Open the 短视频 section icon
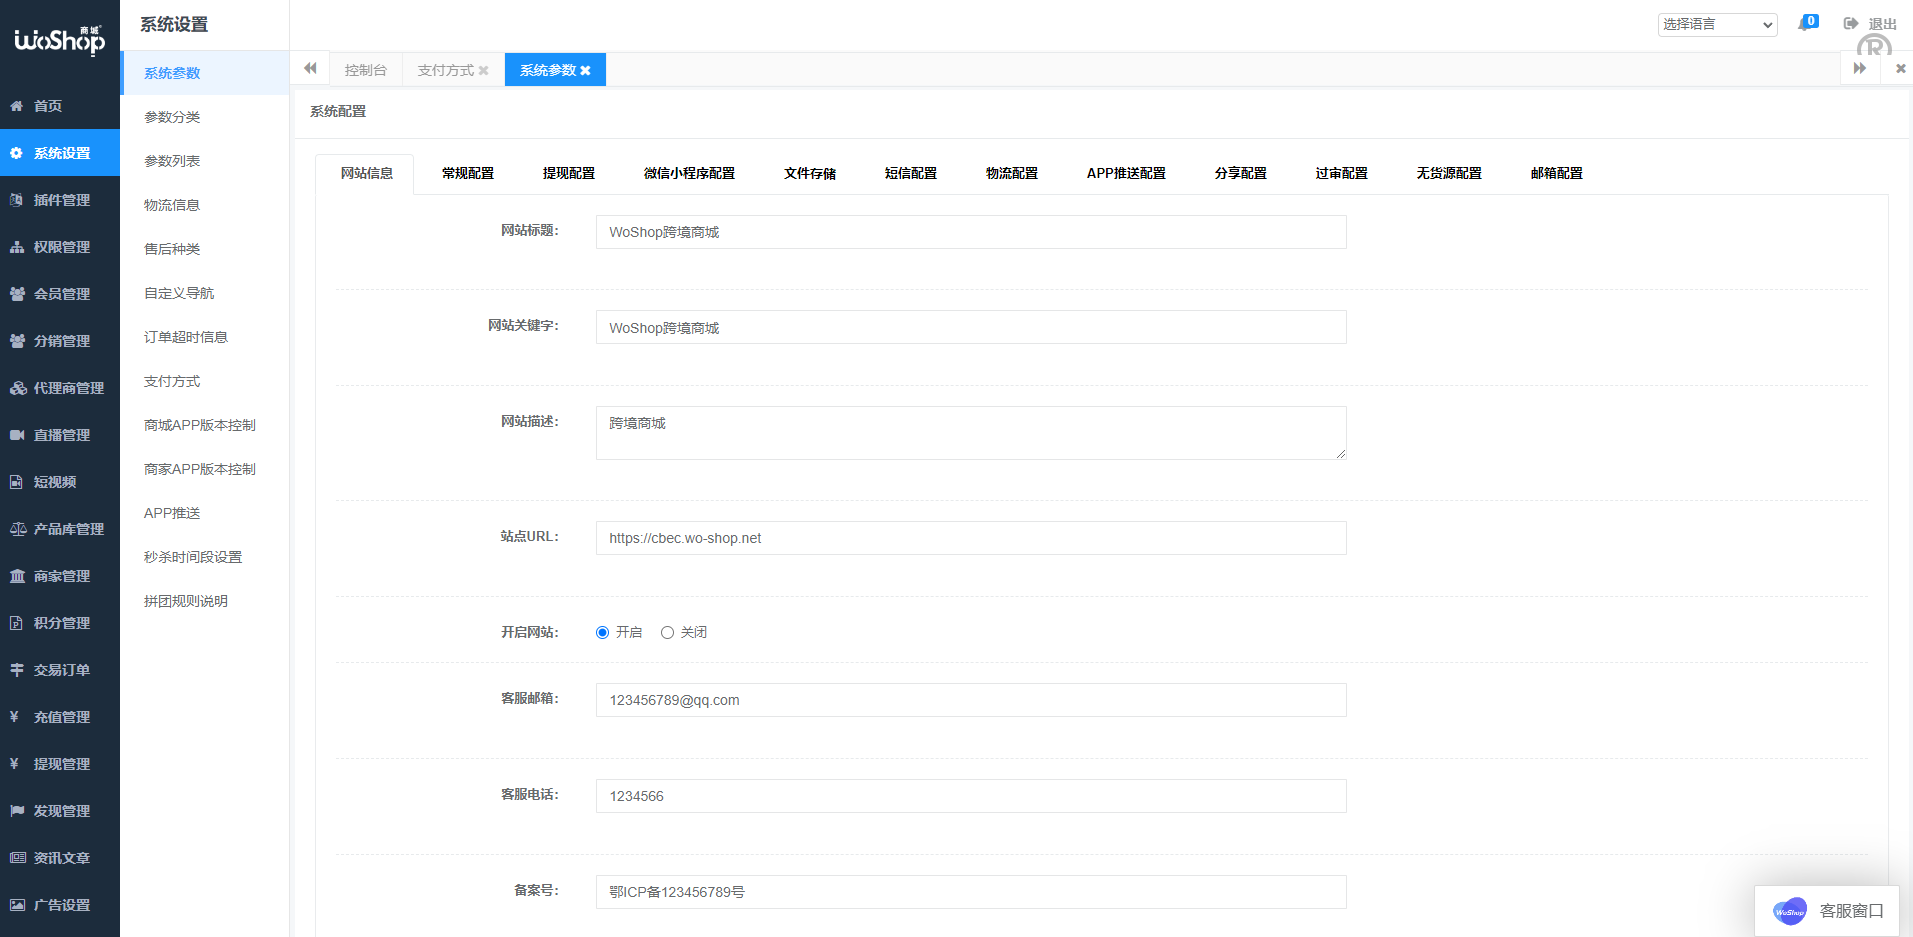Viewport: 1913px width, 937px height. coord(15,481)
